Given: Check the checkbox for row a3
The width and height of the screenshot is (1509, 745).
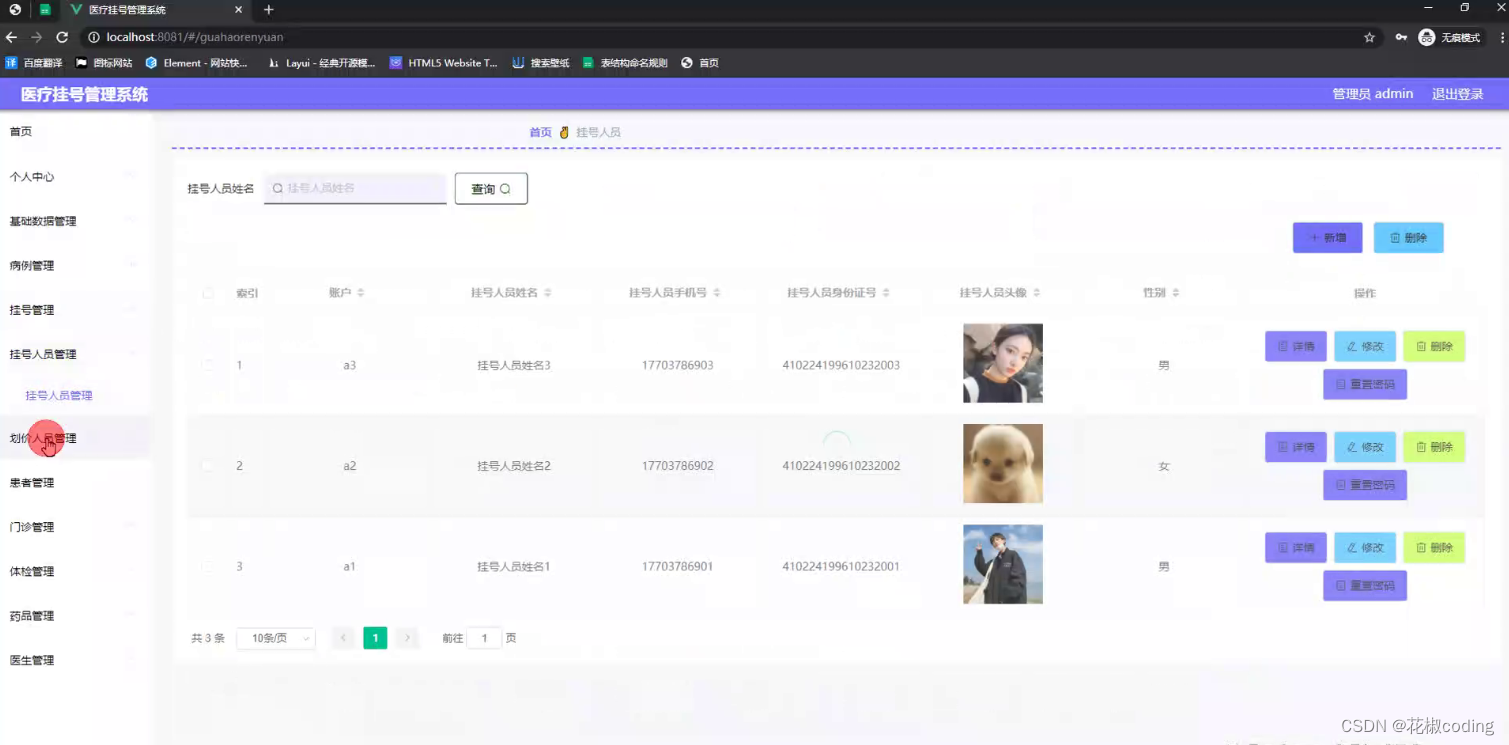Looking at the screenshot, I should pyautogui.click(x=208, y=365).
